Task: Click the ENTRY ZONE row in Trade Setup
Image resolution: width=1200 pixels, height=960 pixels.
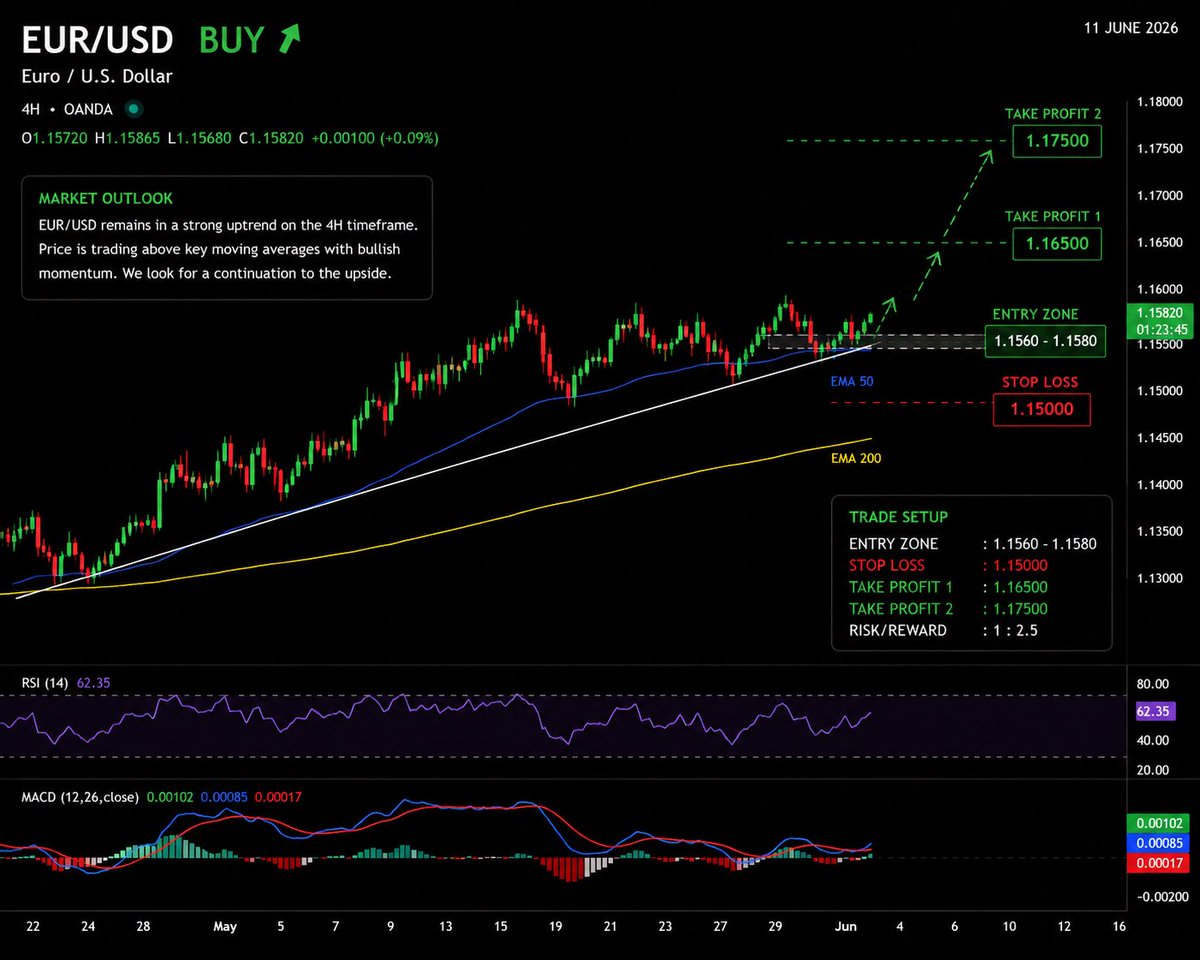Action: (x=972, y=544)
